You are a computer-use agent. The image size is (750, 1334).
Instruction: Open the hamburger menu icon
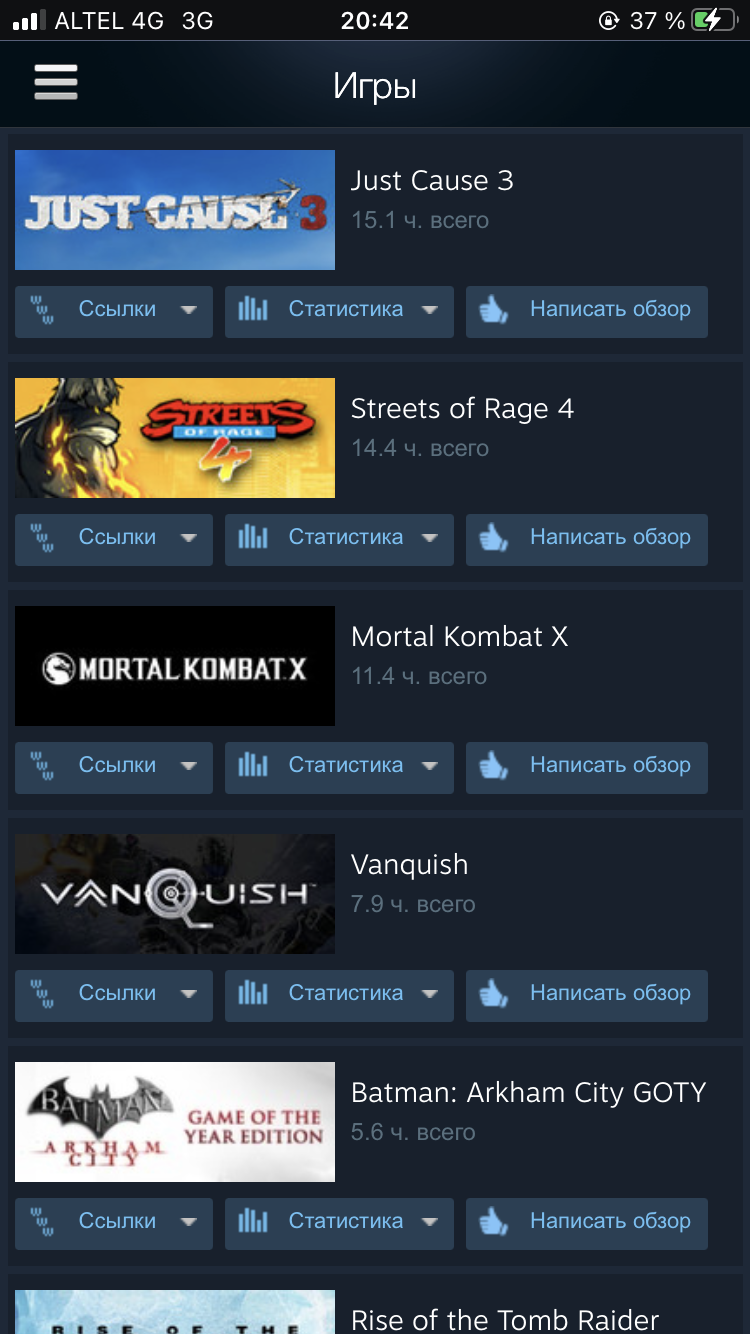pos(56,82)
